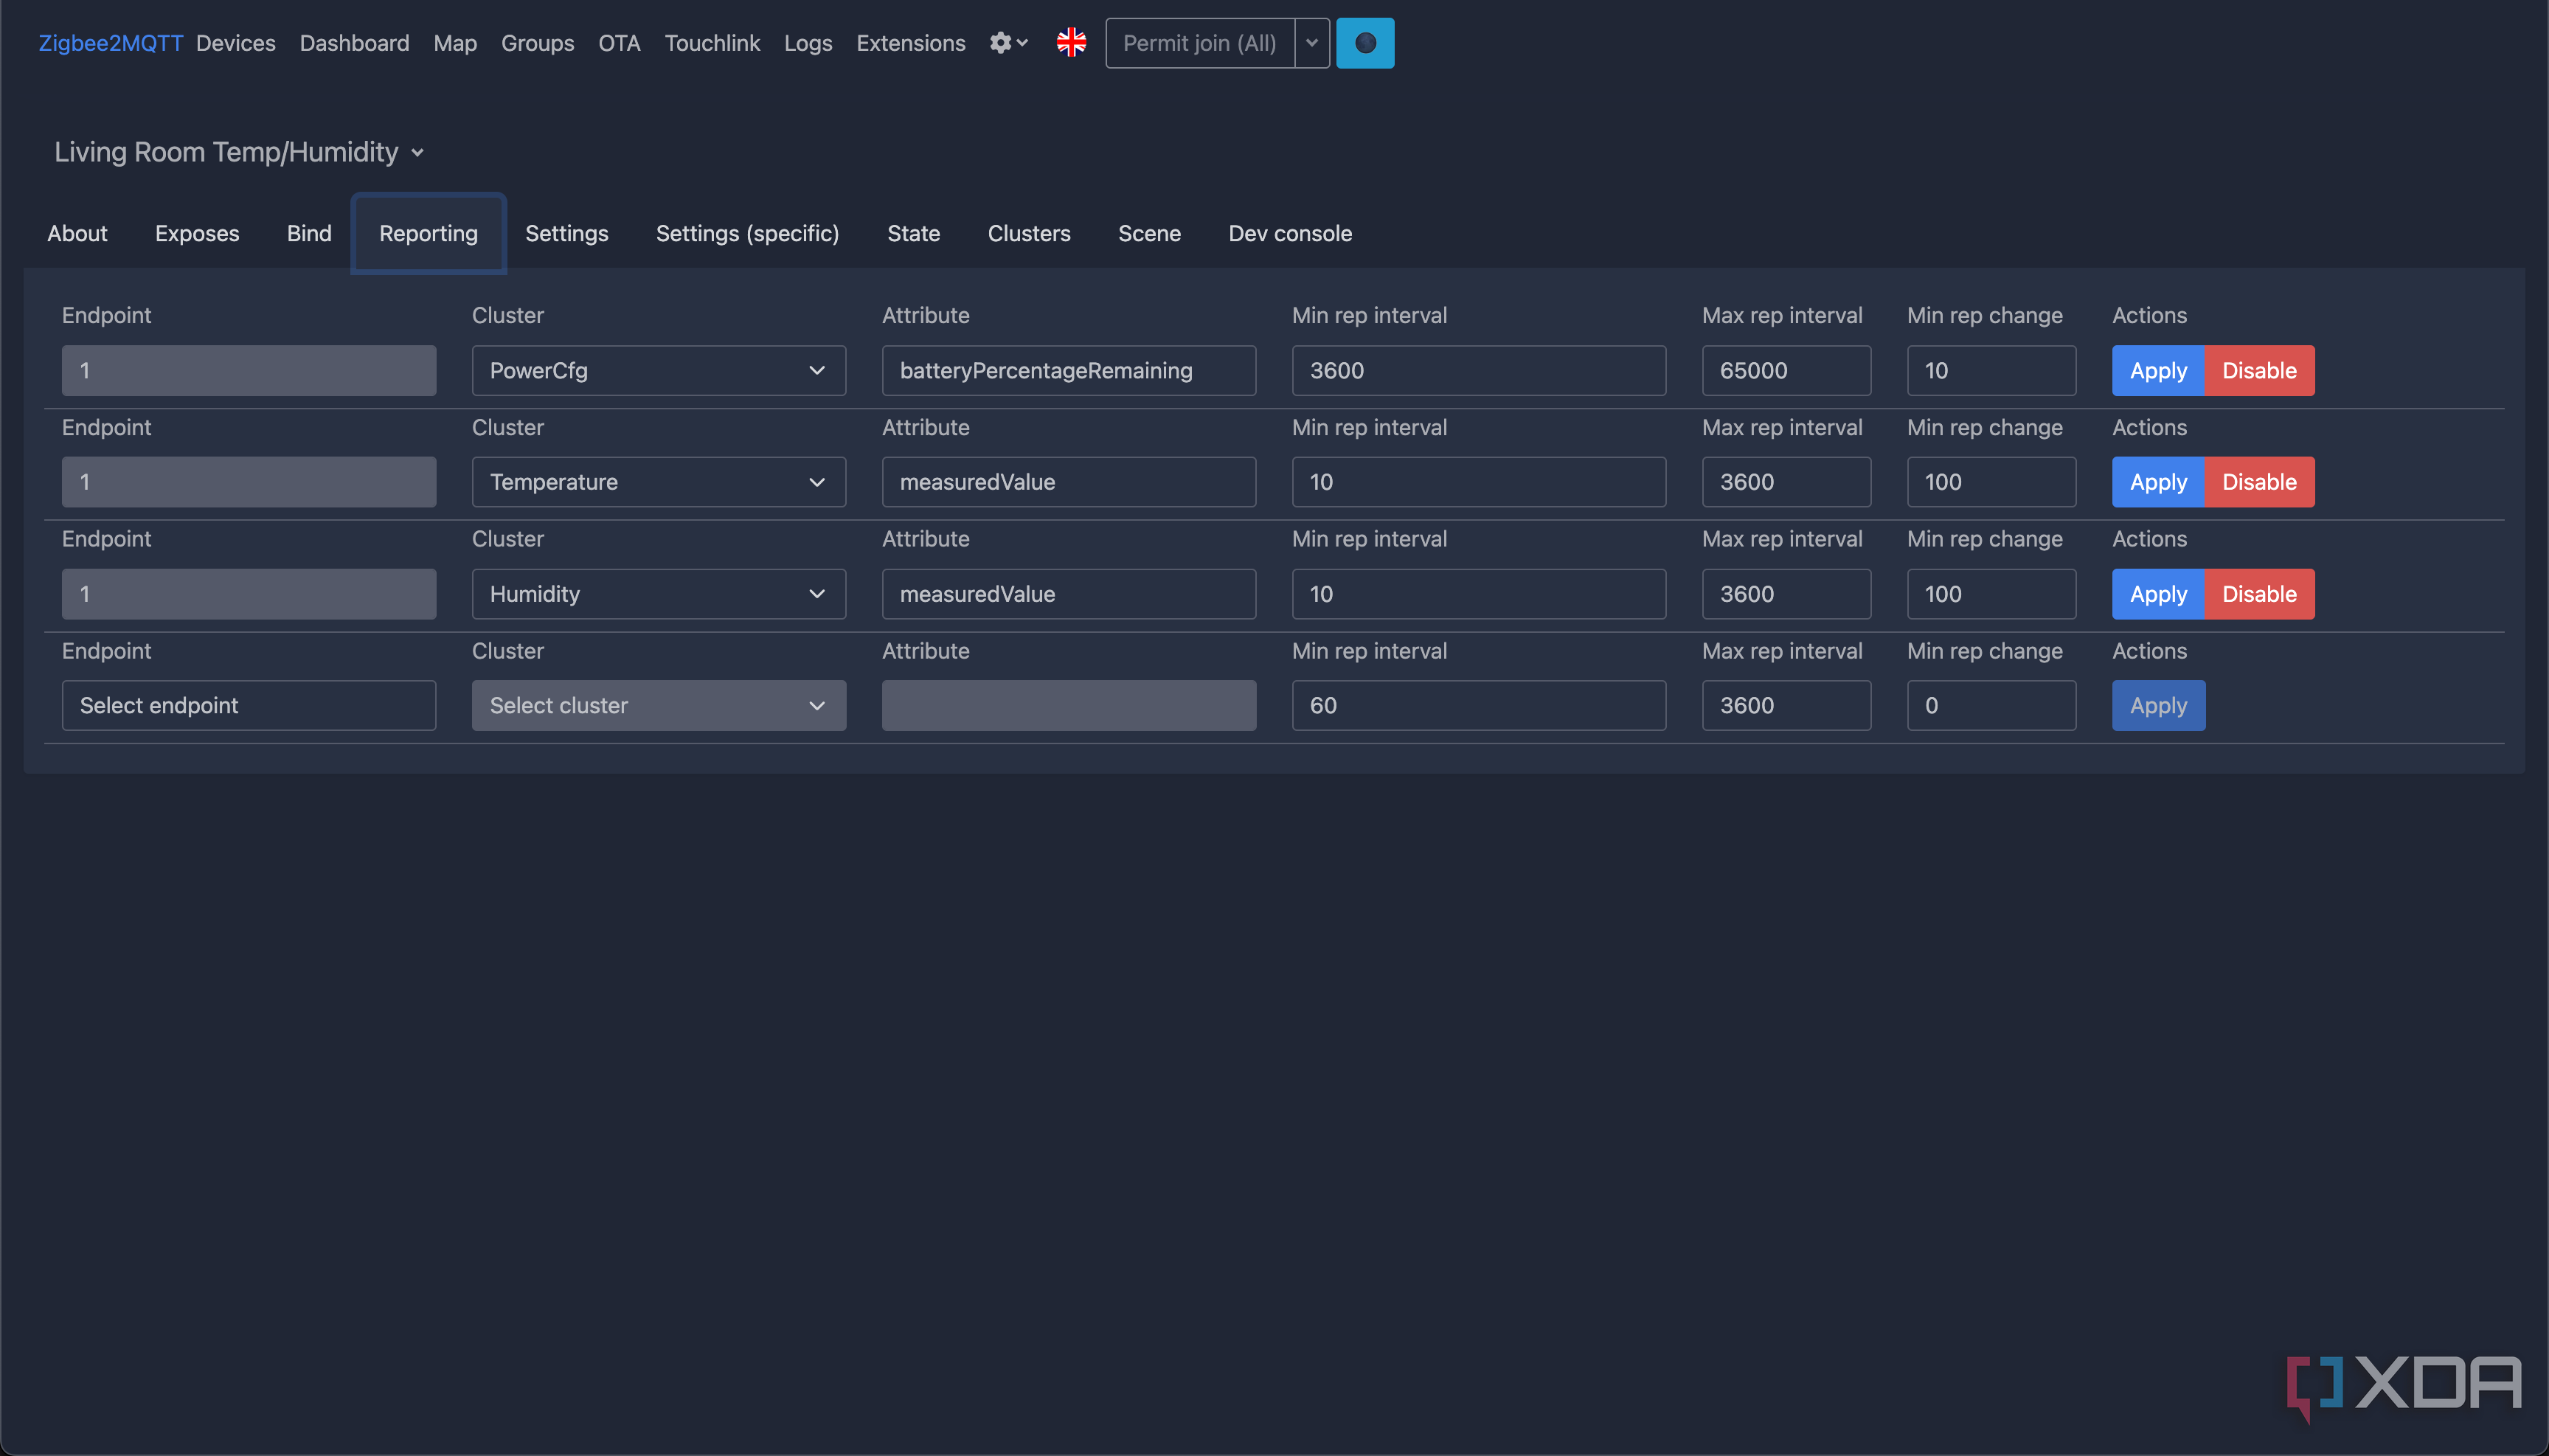Switch to the Exposes tab
Viewport: 2549px width, 1456px height.
[197, 233]
